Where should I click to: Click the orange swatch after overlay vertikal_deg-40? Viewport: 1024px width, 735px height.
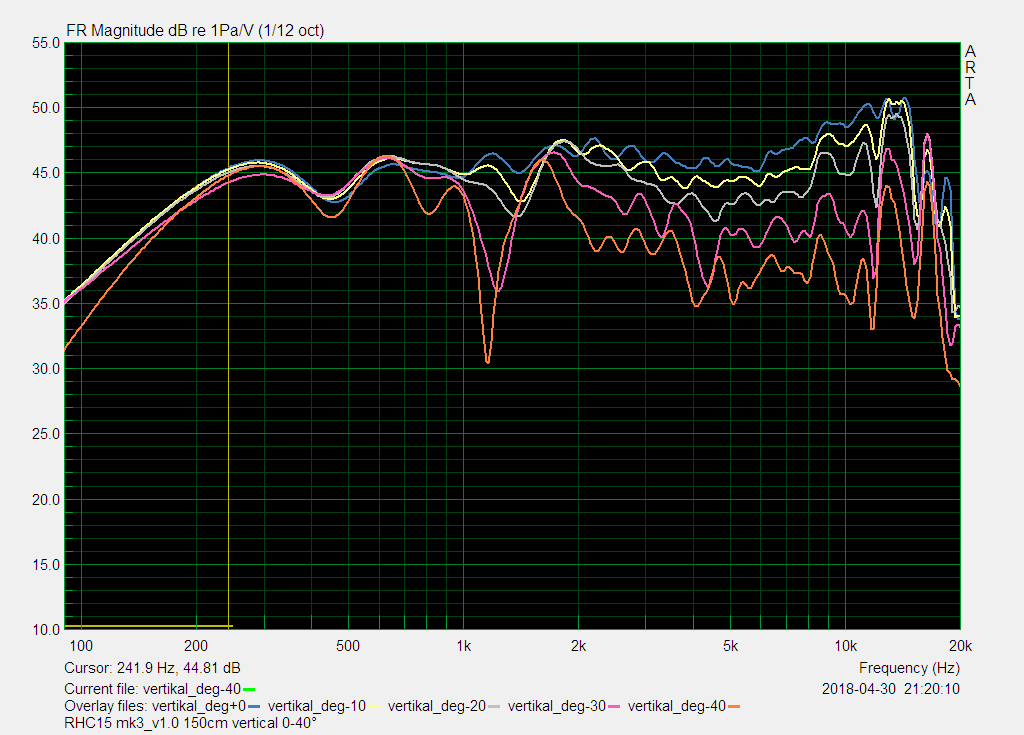(734, 707)
